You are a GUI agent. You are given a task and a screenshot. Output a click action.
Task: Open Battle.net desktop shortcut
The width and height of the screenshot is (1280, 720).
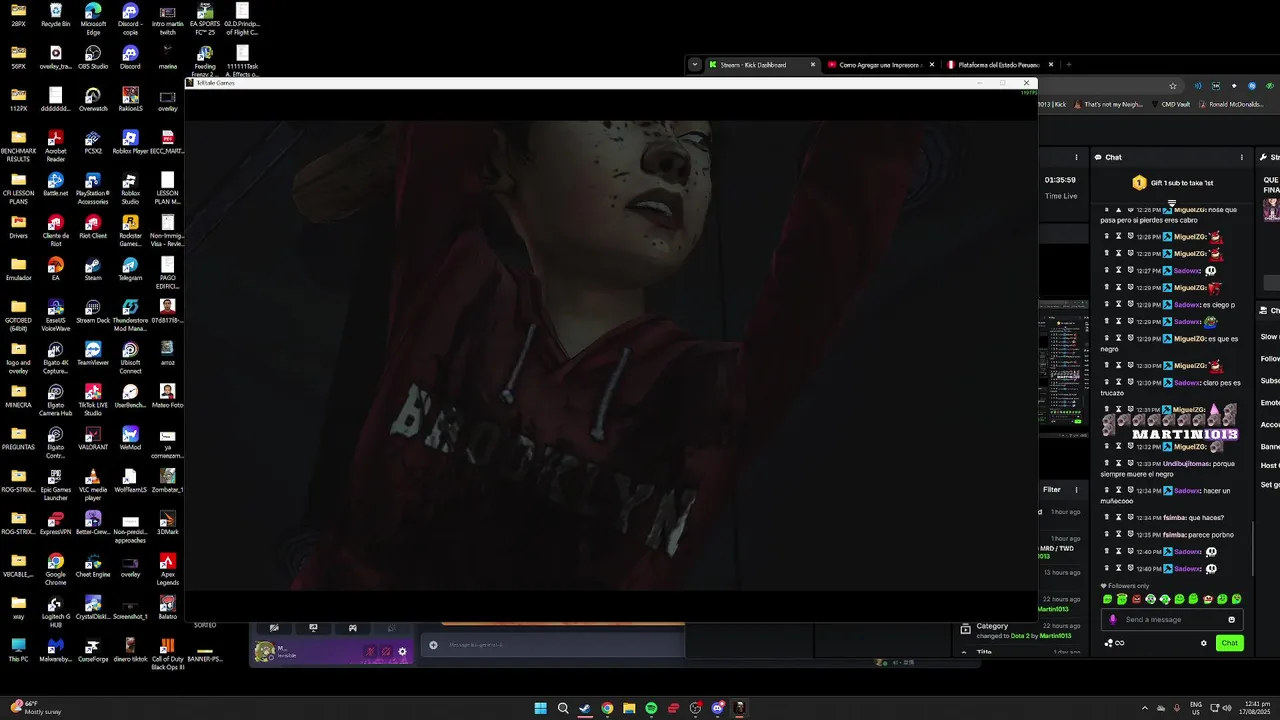(56, 184)
